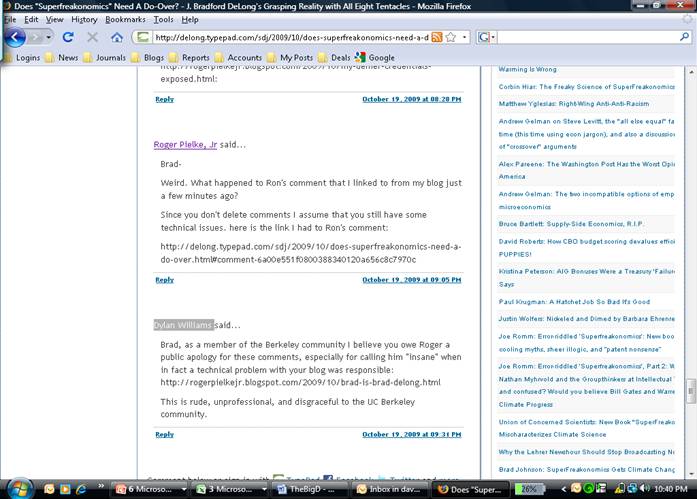This screenshot has height=499, width=697.
Task: Click the volume speaker tray icon
Action: tap(644, 489)
